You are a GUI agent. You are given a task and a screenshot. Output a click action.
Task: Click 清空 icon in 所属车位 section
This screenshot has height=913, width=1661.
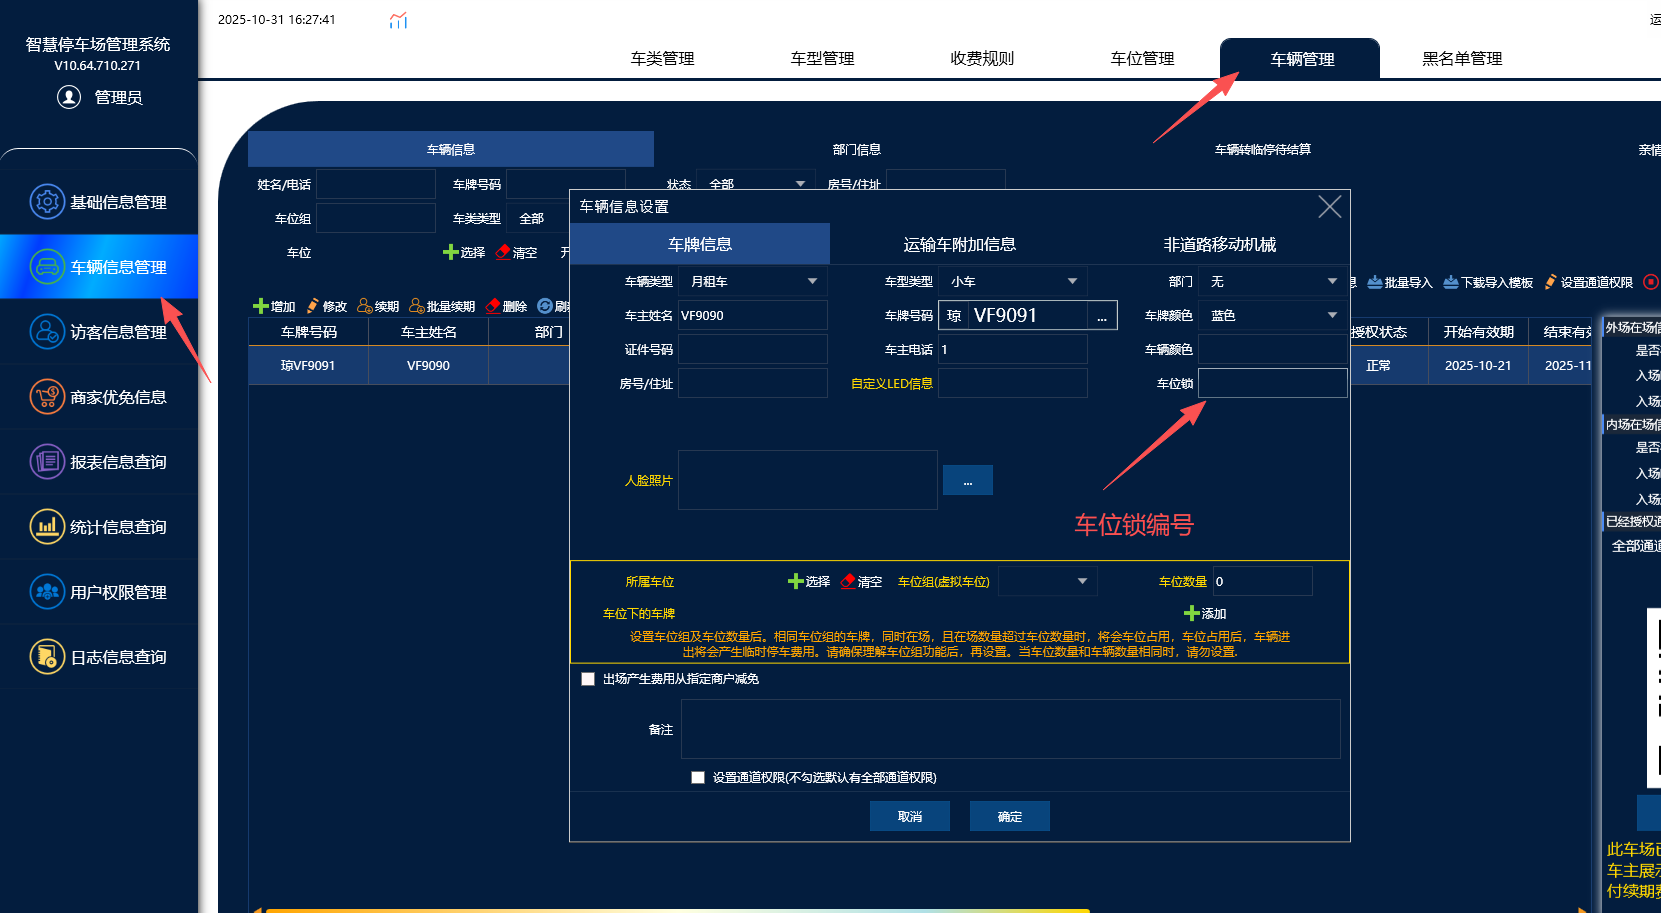(849, 581)
